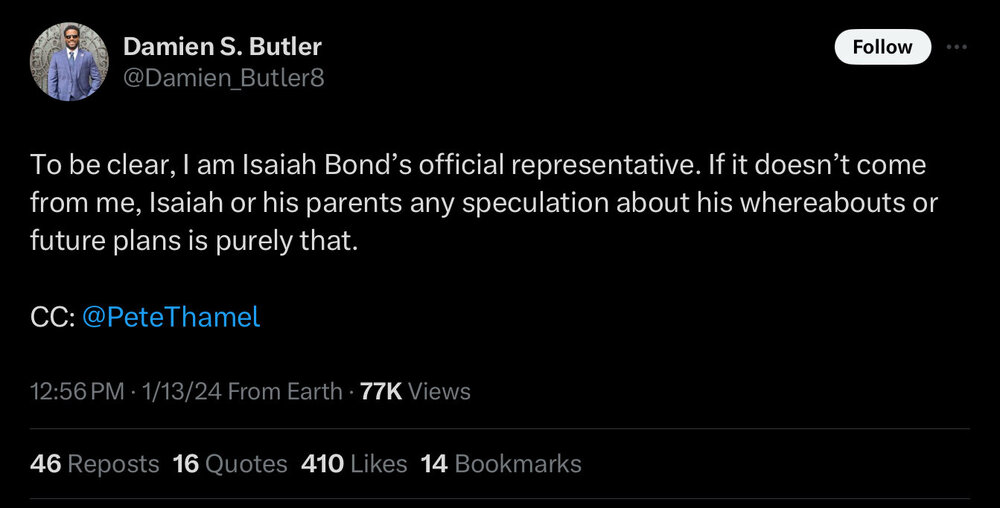Click the From Earth label
This screenshot has height=508, width=1000.
click(285, 391)
